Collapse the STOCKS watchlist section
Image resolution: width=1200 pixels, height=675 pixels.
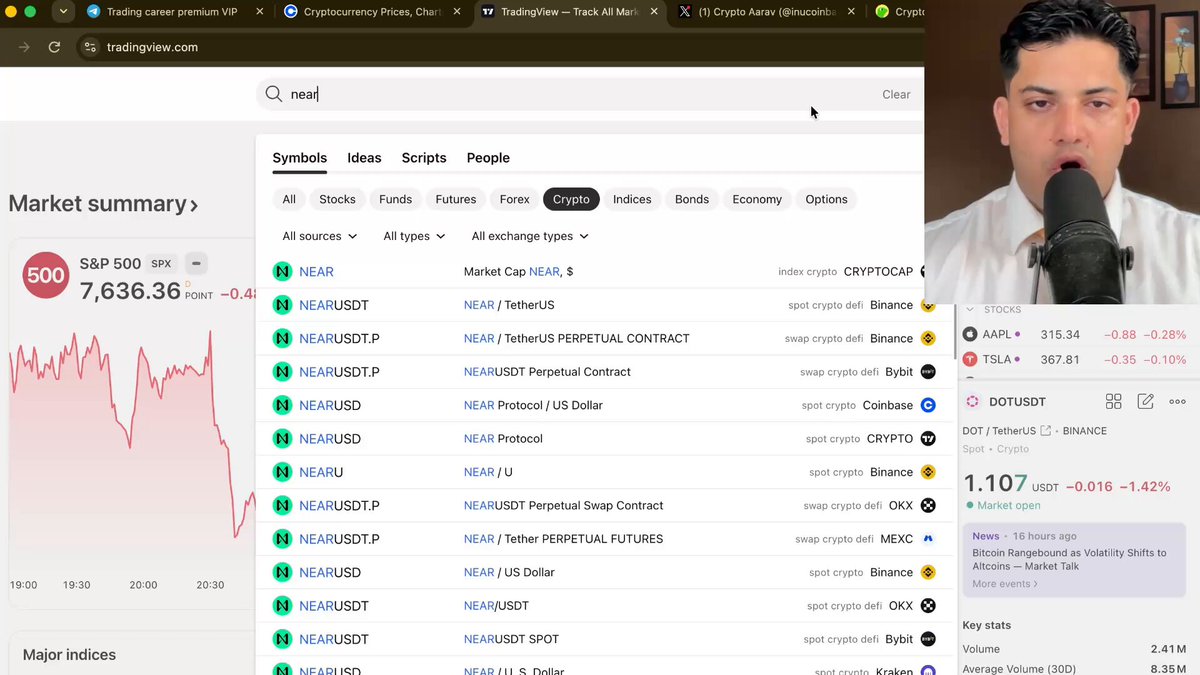969,310
